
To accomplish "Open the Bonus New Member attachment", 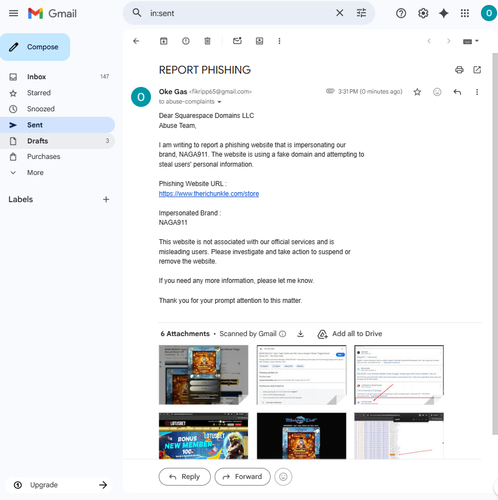I will [x=203, y=436].
